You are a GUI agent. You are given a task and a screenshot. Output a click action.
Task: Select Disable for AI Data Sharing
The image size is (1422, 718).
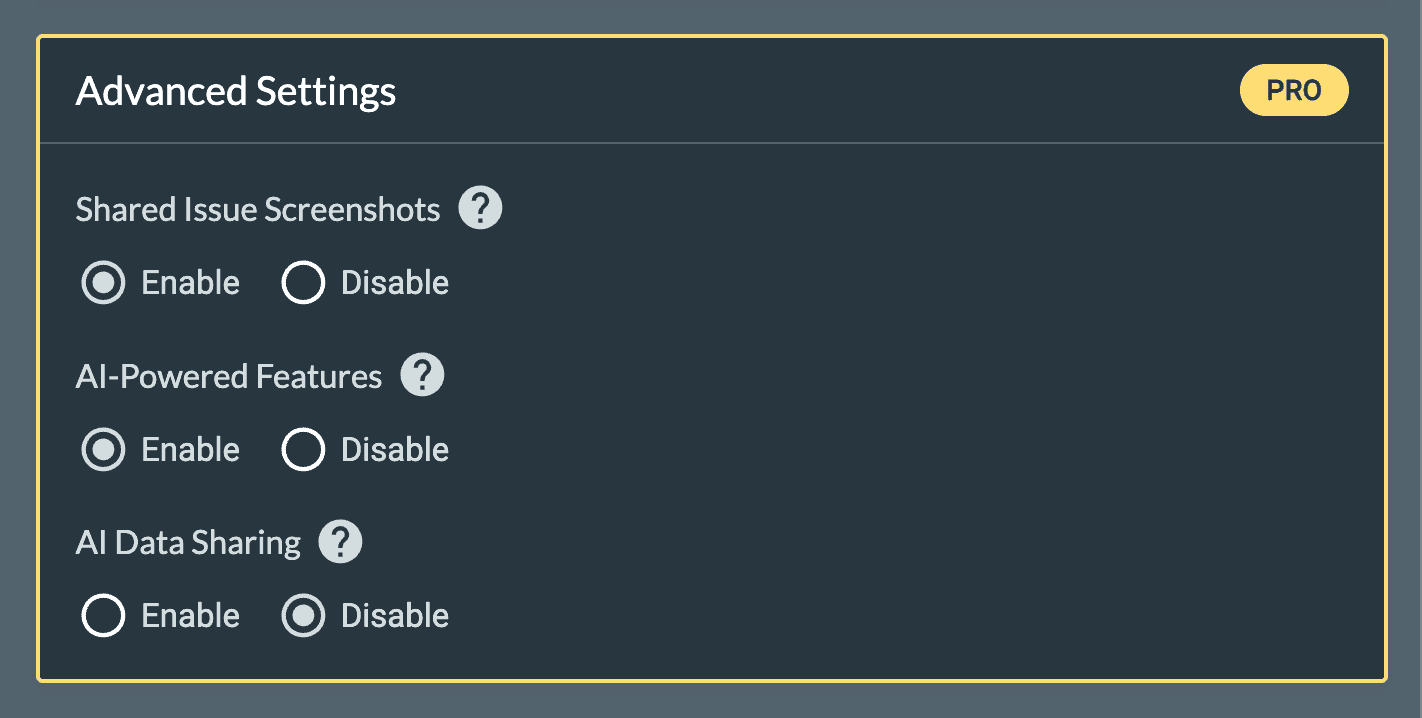303,615
